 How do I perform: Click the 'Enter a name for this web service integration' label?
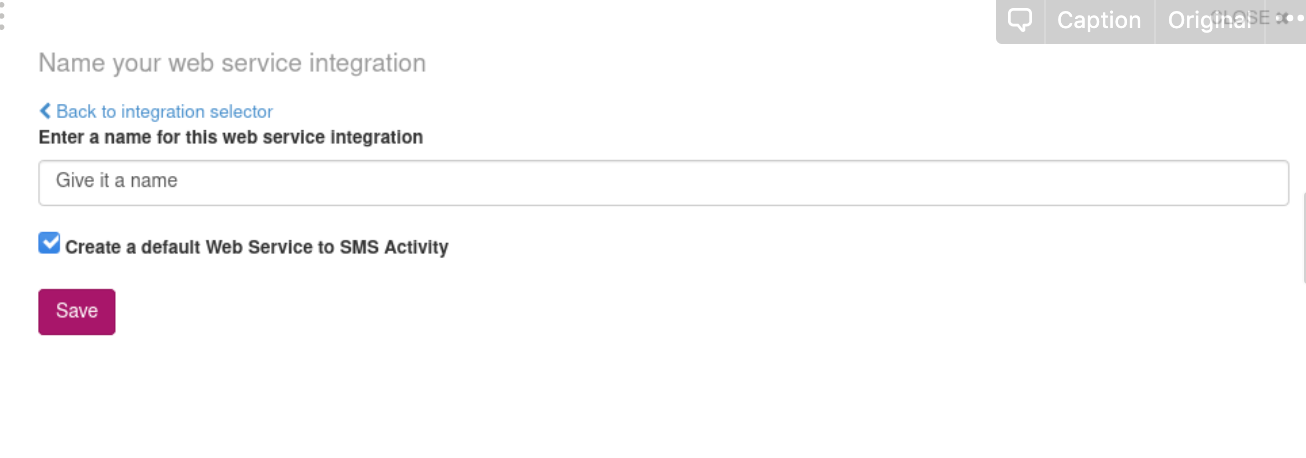(230, 137)
